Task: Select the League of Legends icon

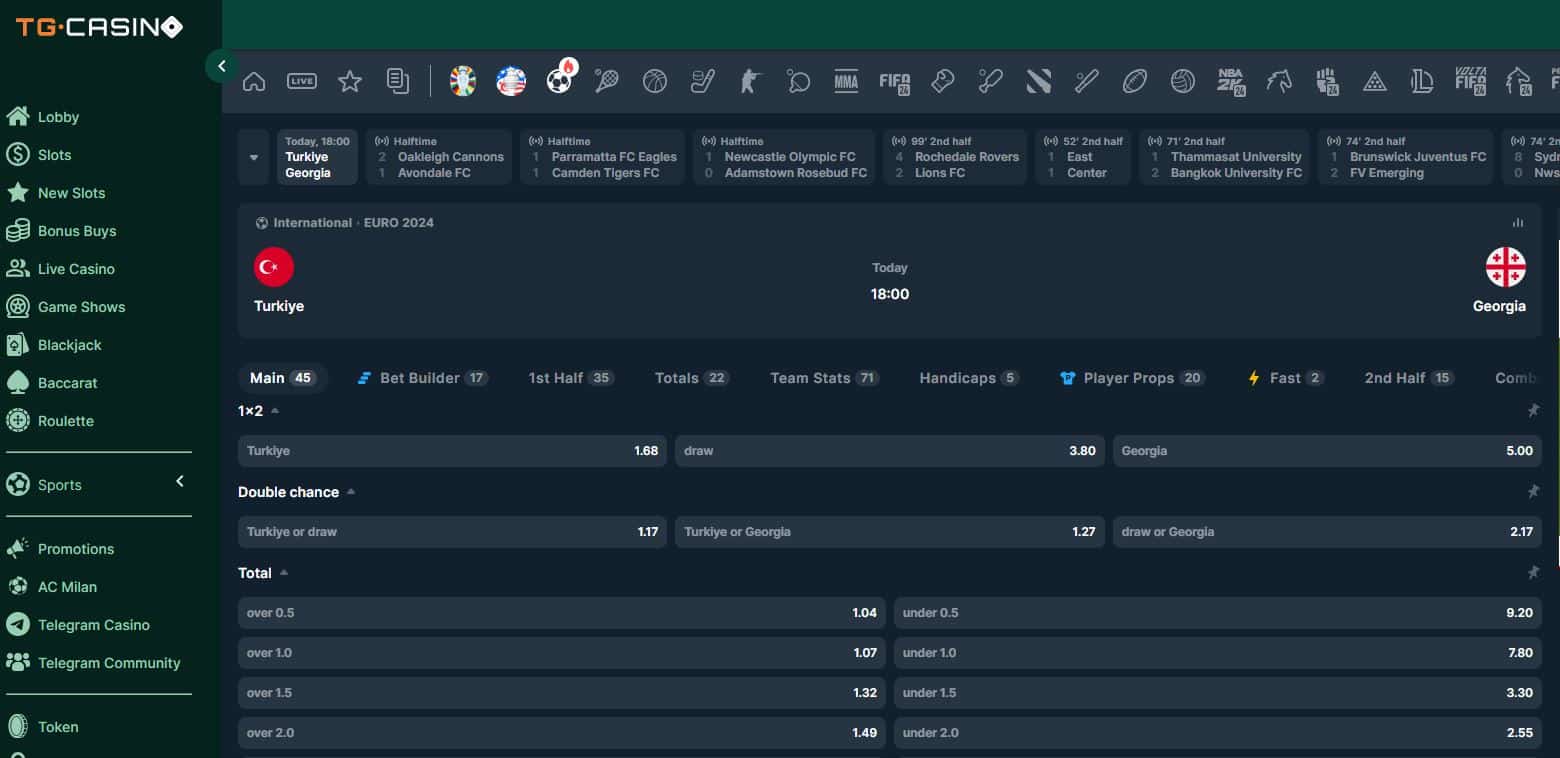Action: pyautogui.click(x=1422, y=81)
